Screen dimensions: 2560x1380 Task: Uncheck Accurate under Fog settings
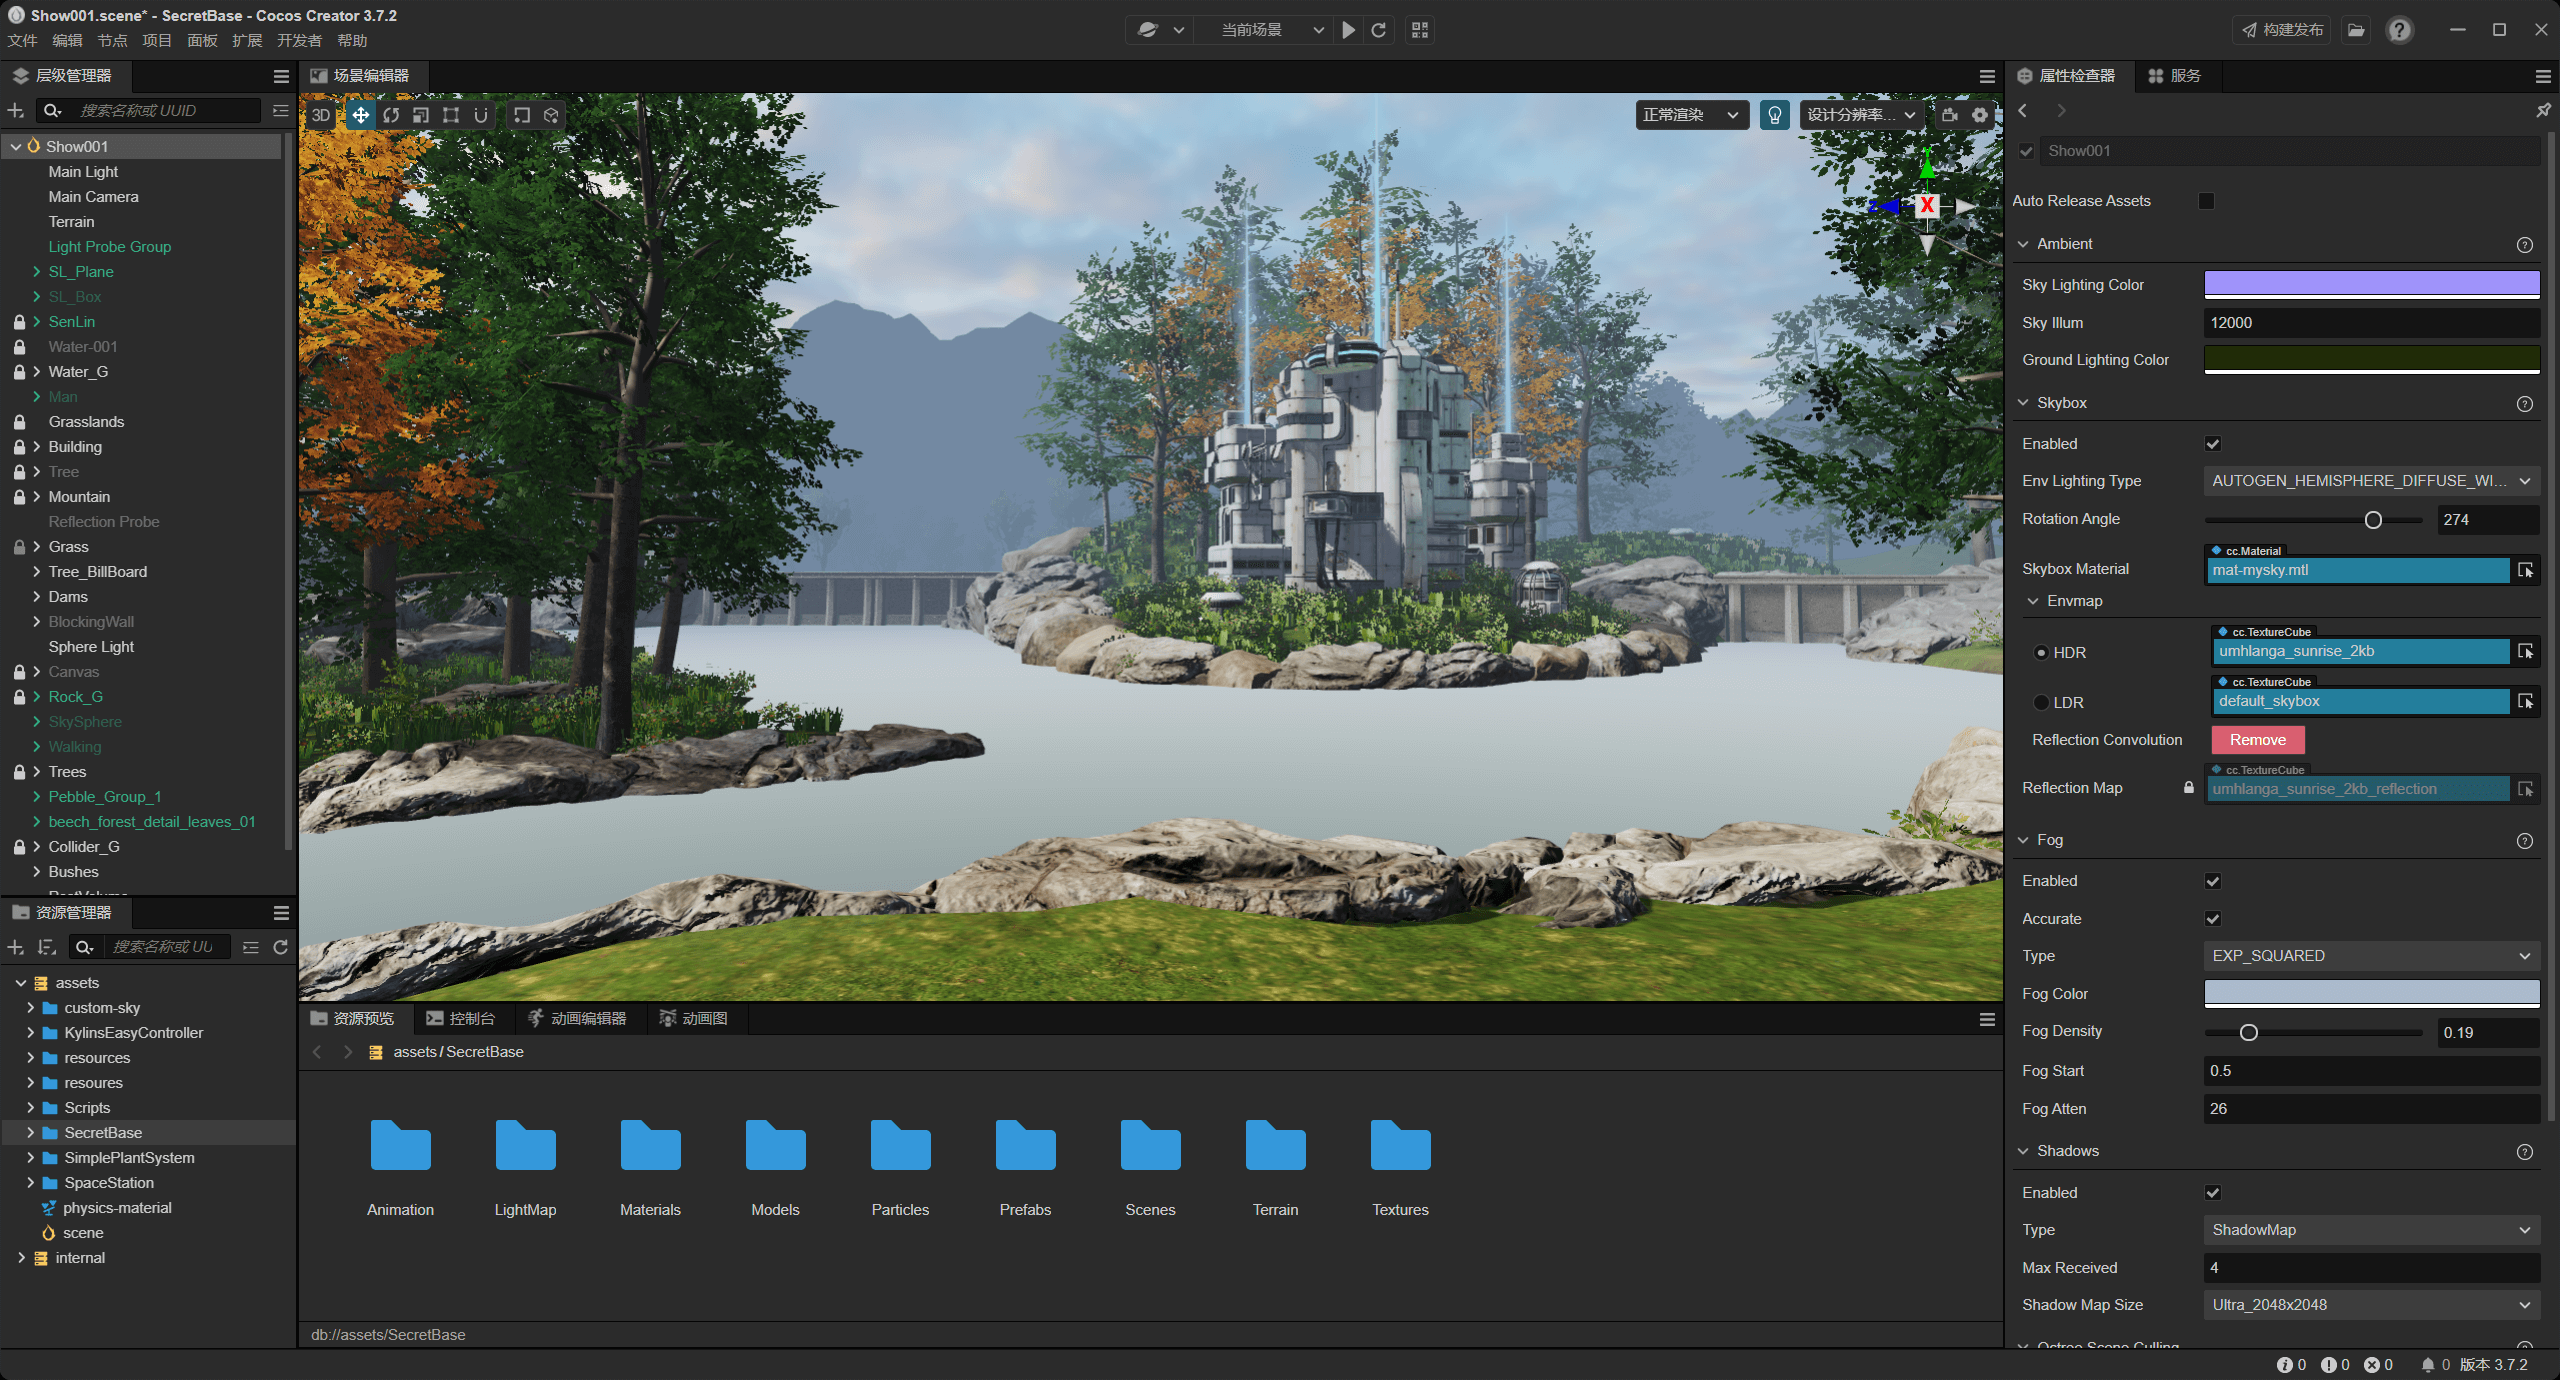pos(2213,918)
